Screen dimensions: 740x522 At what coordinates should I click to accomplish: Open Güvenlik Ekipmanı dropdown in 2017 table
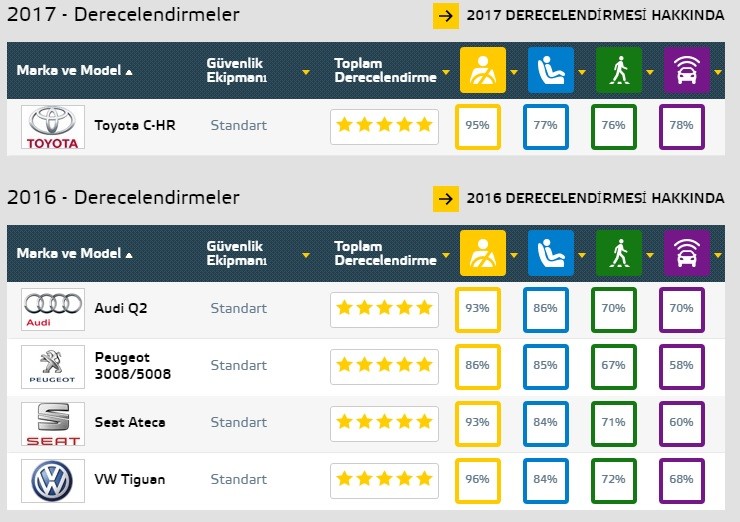[306, 72]
